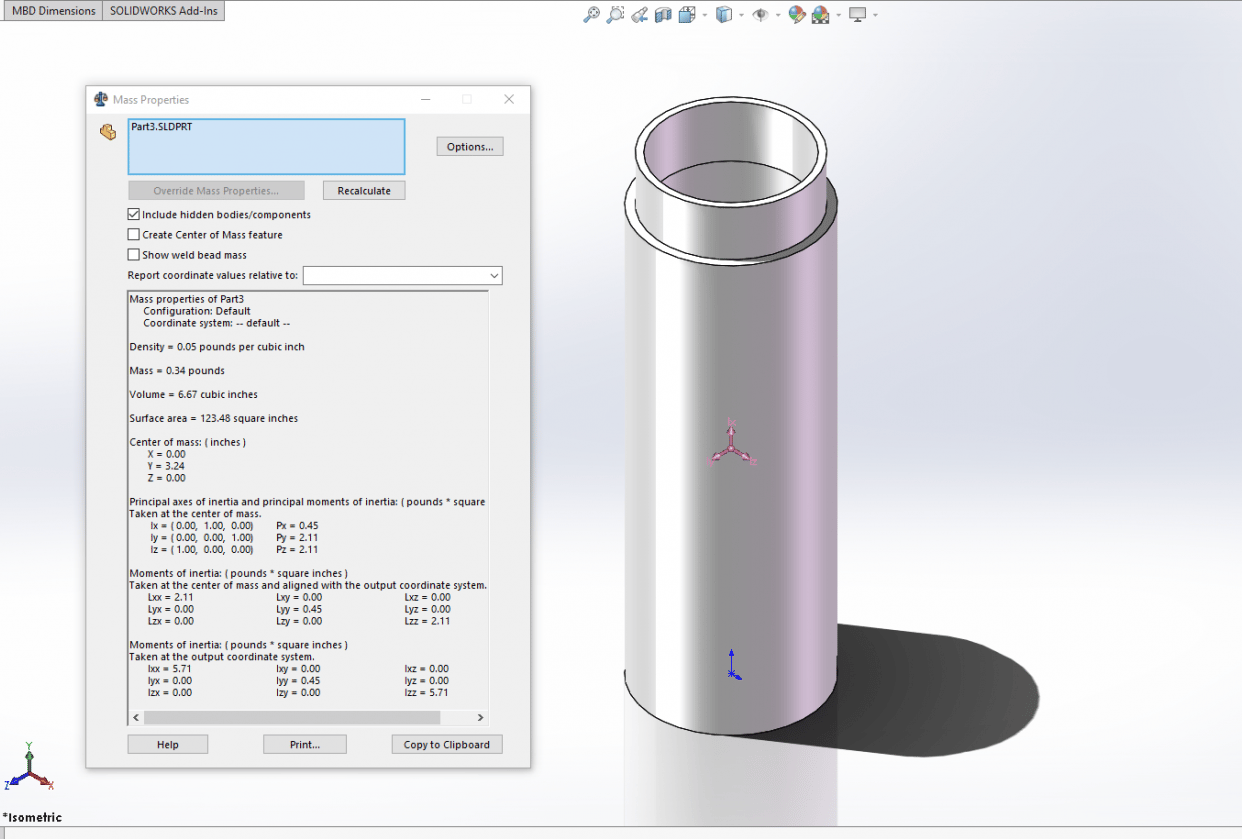
Task: Open the SOLIDWORKS Add-Ins tab
Action: pos(163,11)
